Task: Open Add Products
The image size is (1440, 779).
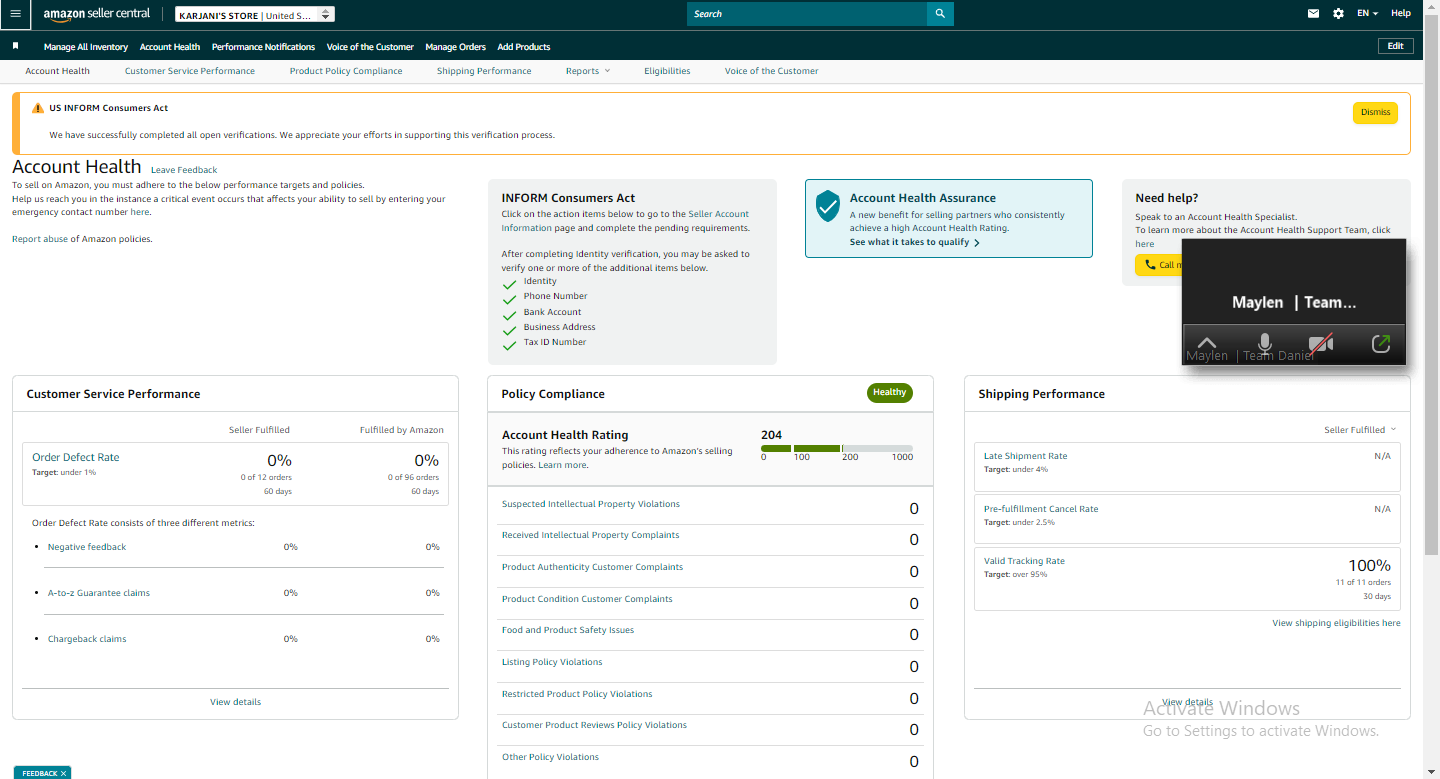Action: pyautogui.click(x=524, y=47)
